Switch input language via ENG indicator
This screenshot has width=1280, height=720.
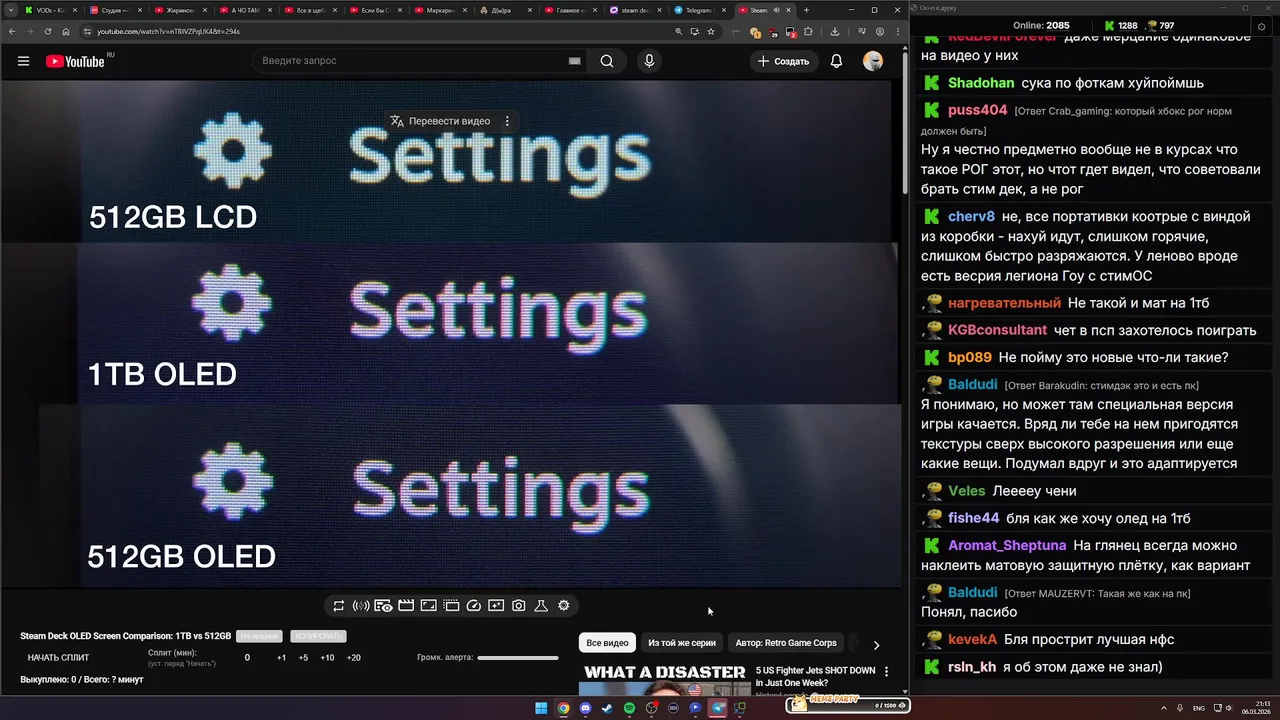(x=1199, y=708)
